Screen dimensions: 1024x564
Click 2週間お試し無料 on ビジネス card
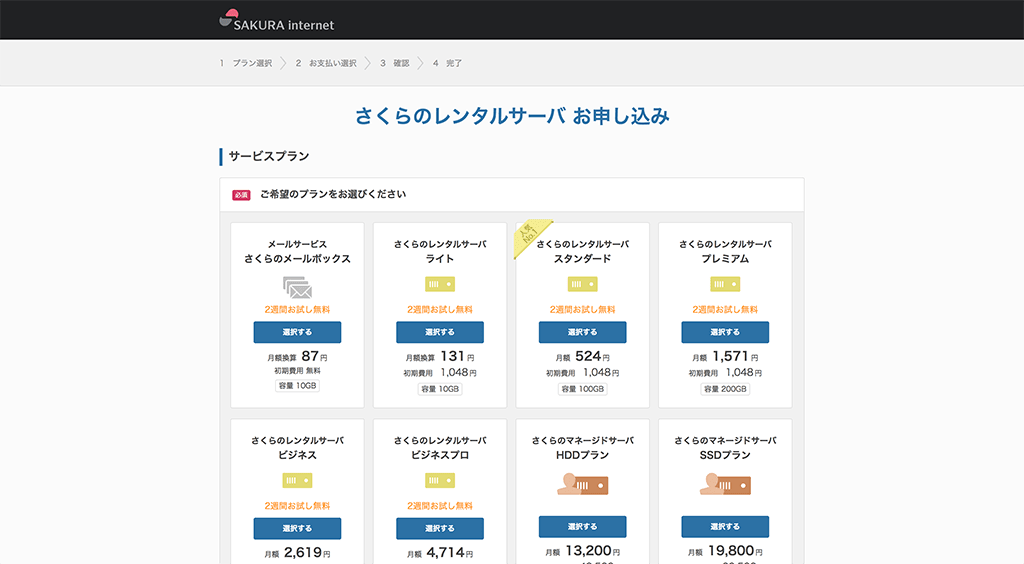297,506
